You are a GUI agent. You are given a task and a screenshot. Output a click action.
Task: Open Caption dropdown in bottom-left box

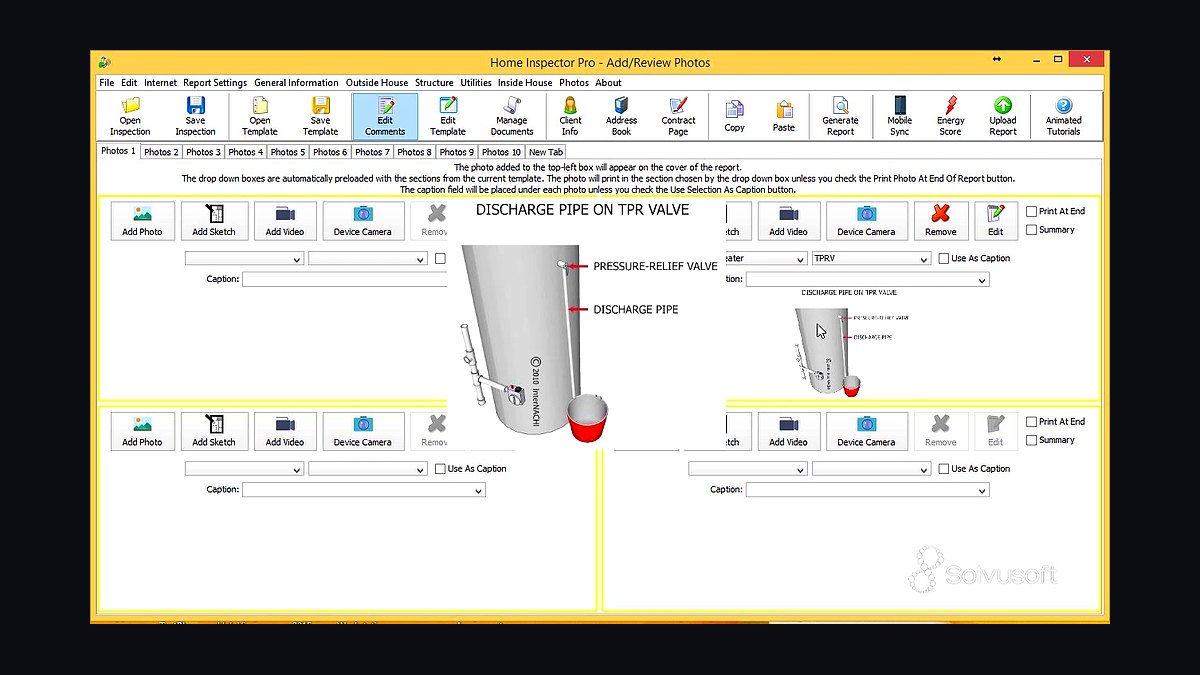point(364,490)
